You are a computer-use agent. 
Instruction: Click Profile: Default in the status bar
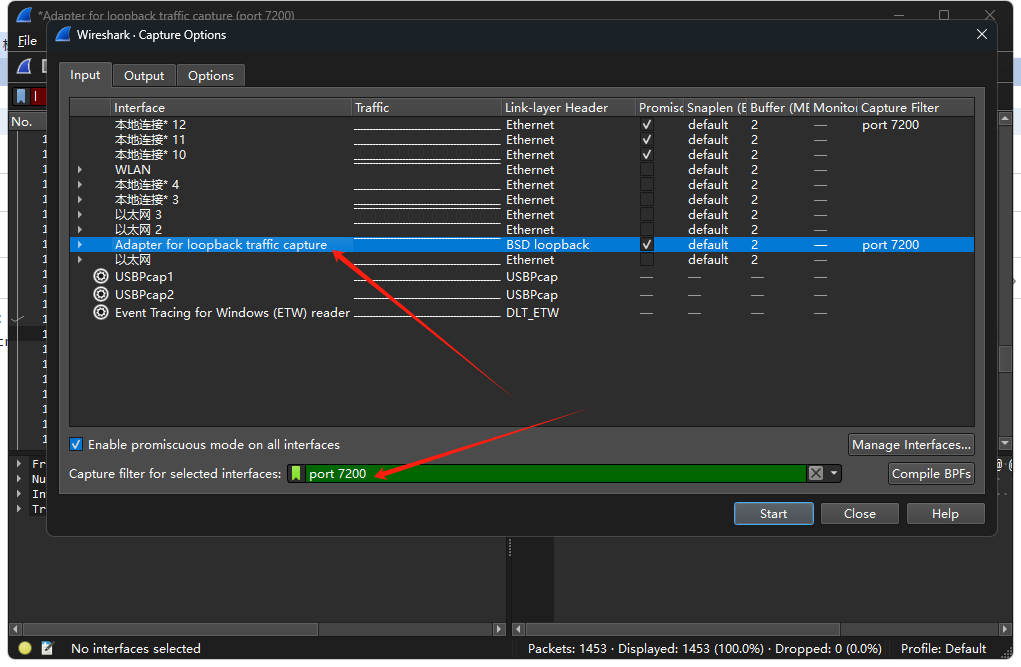(943, 649)
